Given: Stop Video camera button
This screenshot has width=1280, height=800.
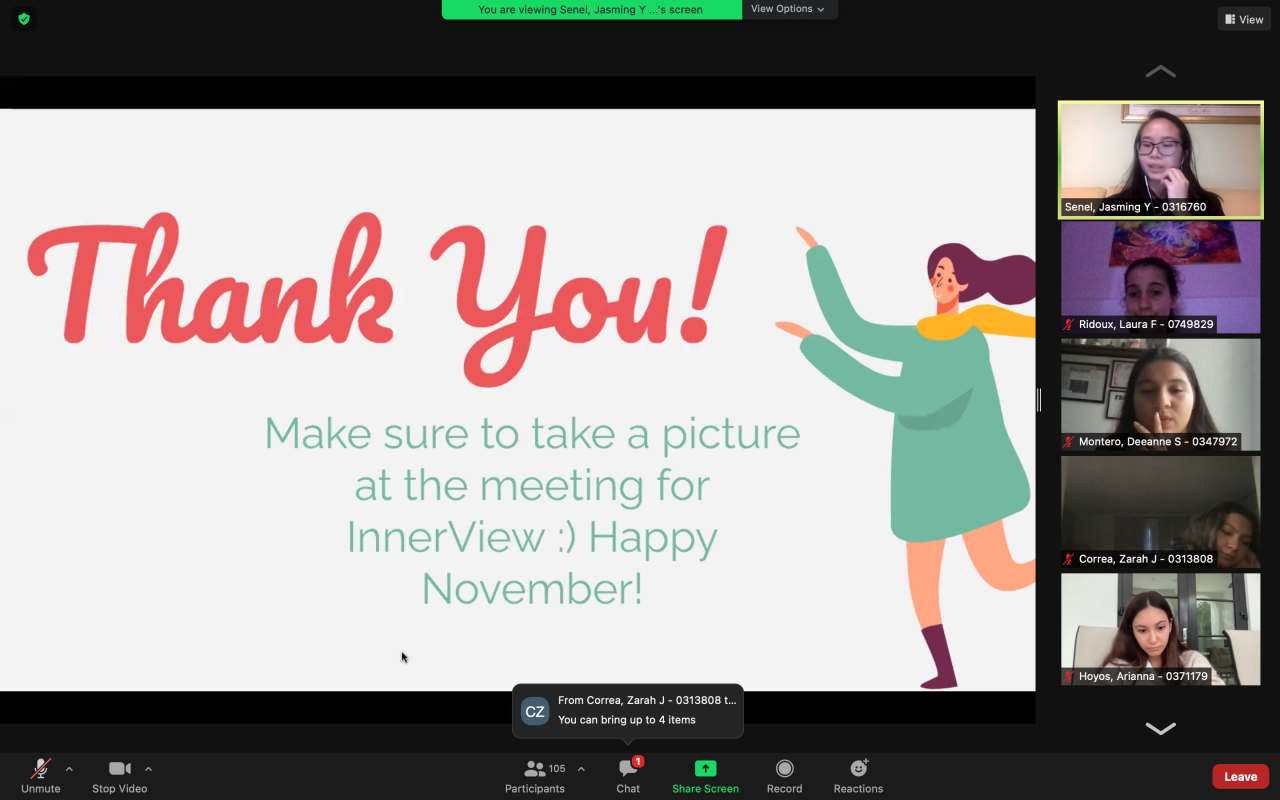Looking at the screenshot, I should 120,775.
